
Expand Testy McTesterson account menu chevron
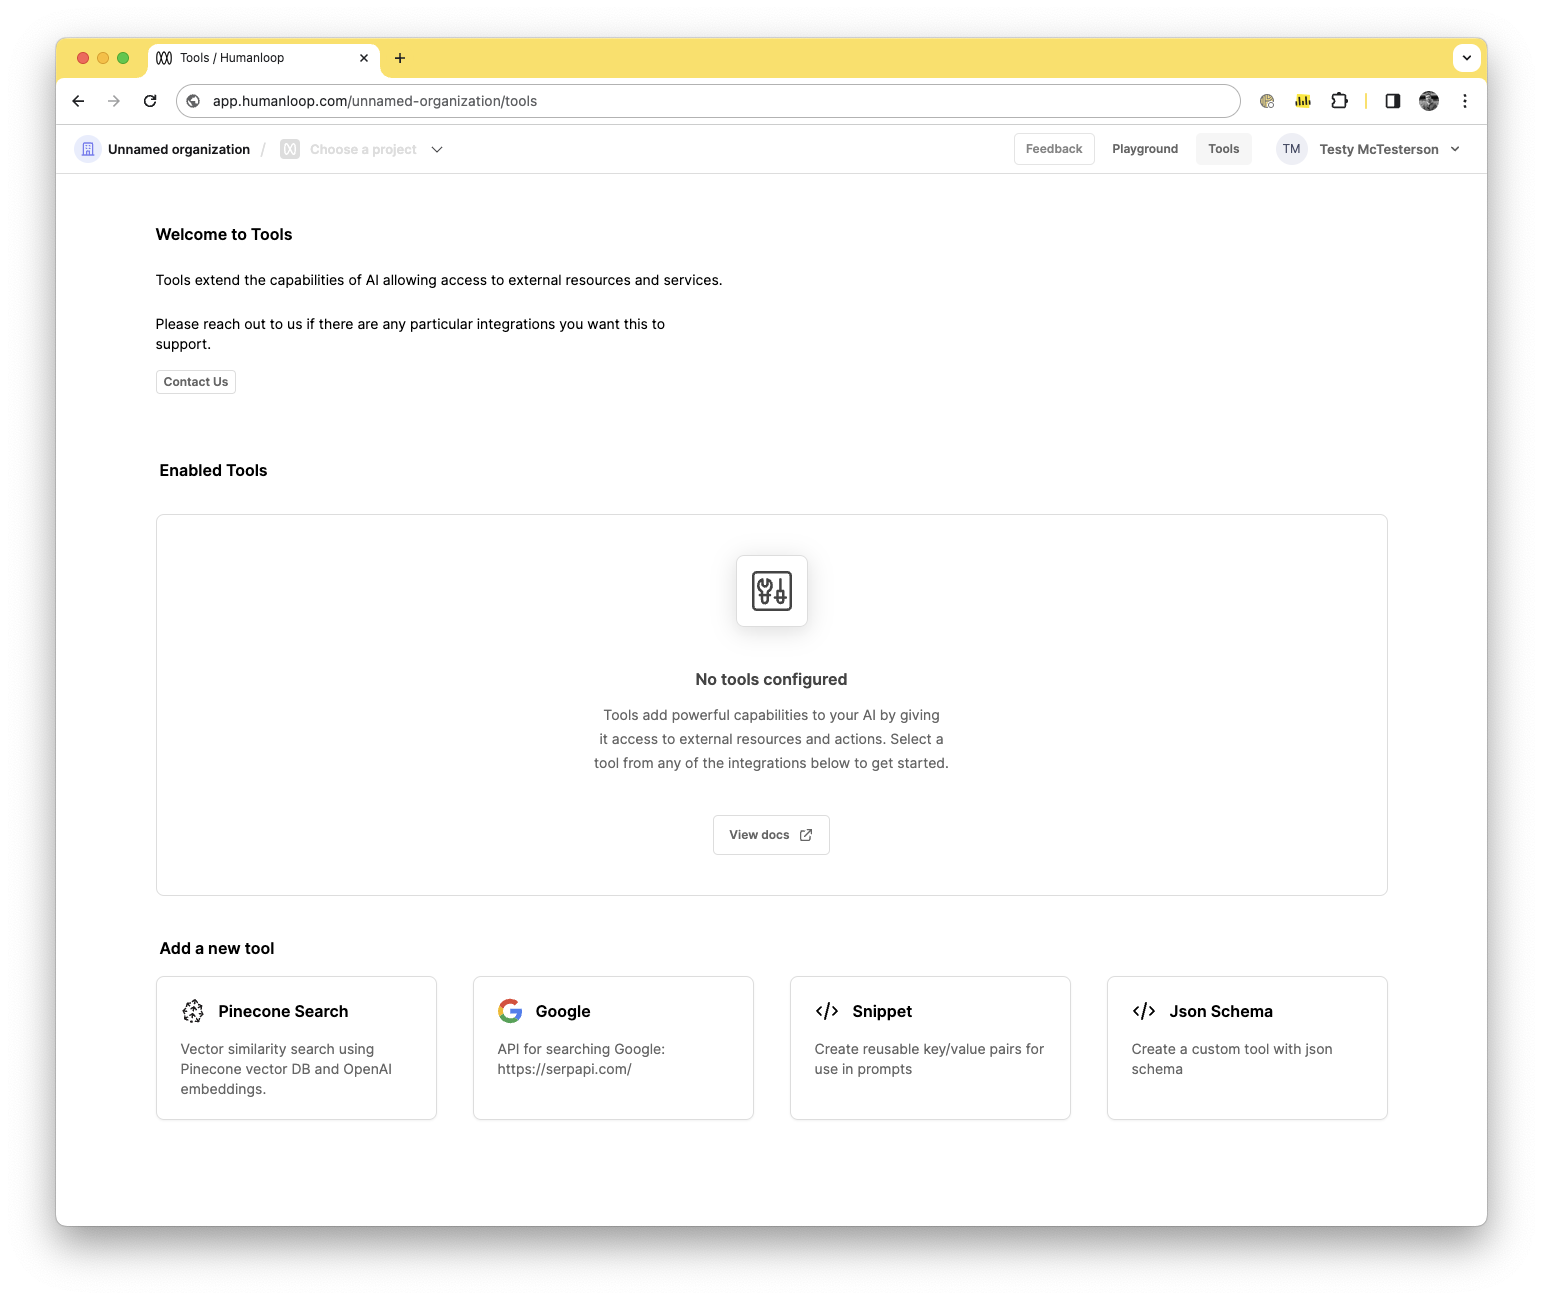click(x=1455, y=149)
